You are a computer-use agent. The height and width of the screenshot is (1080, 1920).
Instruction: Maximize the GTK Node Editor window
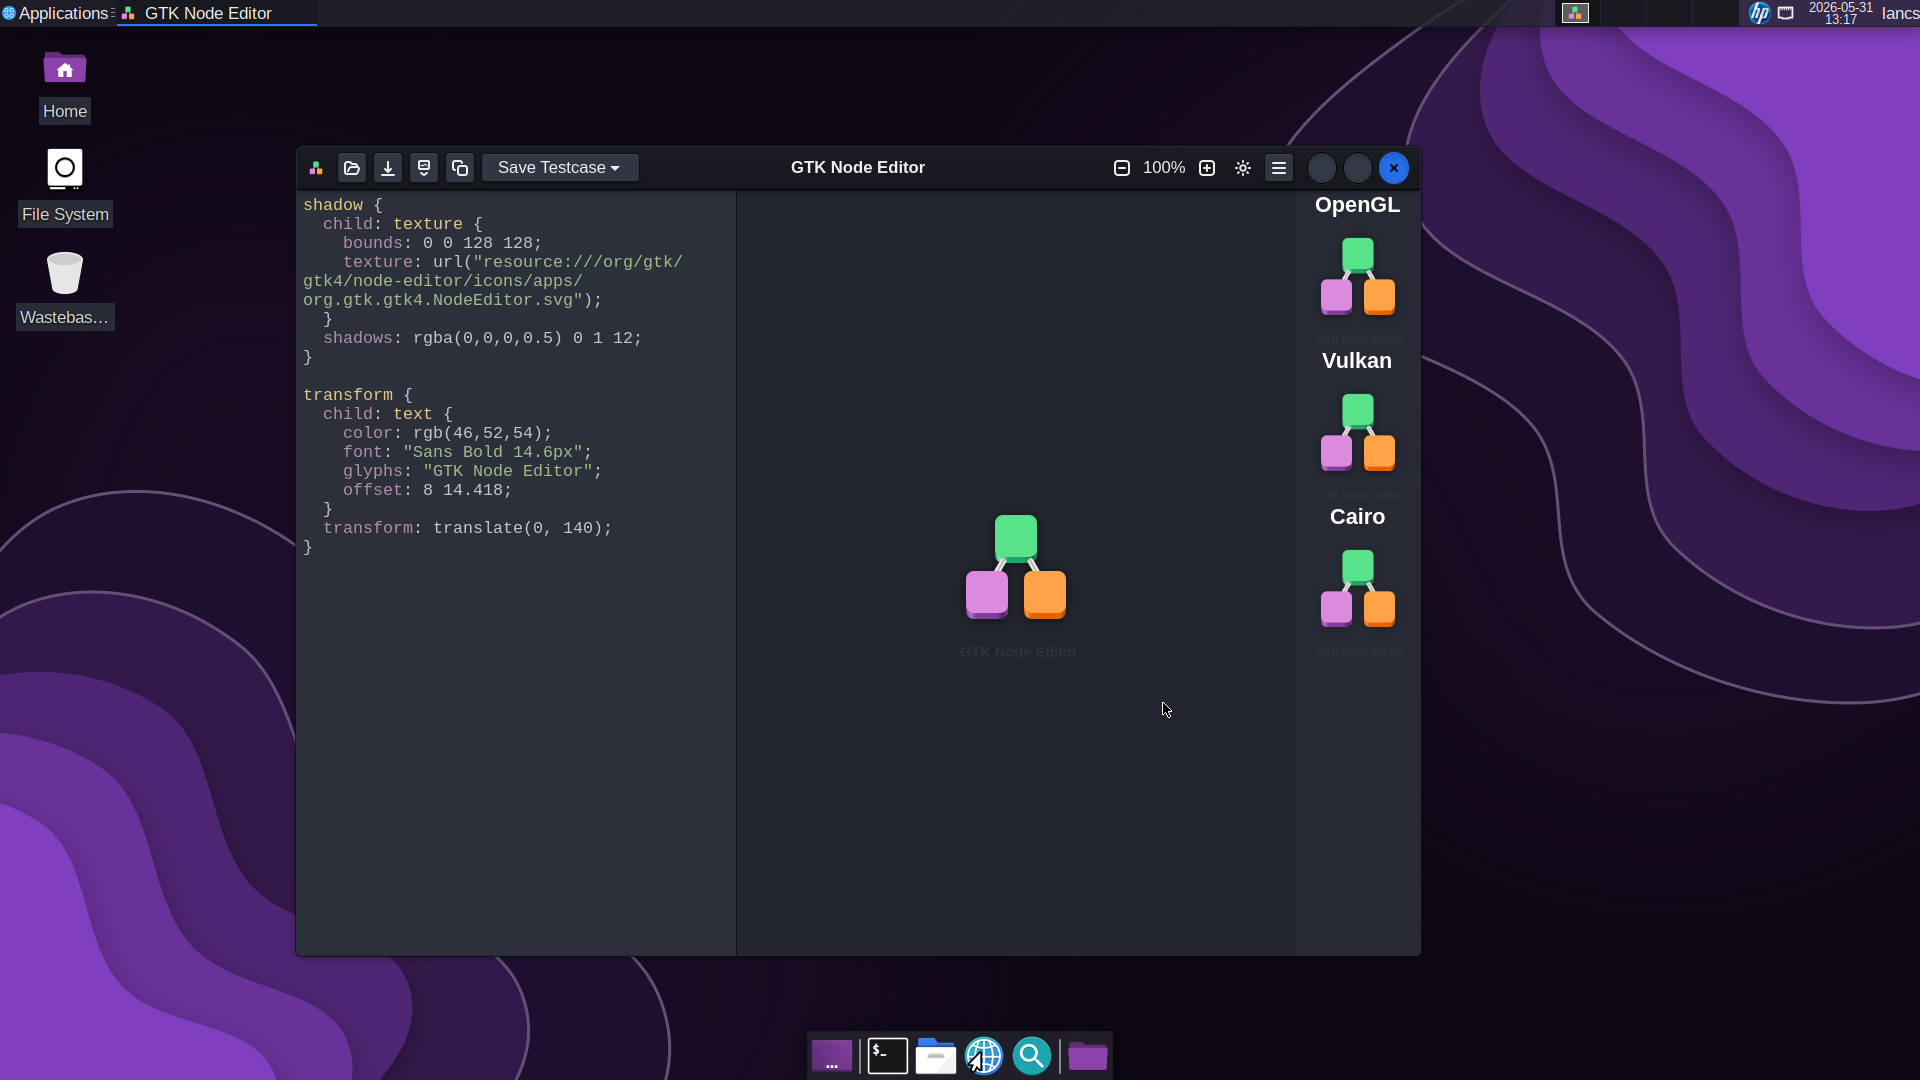(x=1358, y=168)
